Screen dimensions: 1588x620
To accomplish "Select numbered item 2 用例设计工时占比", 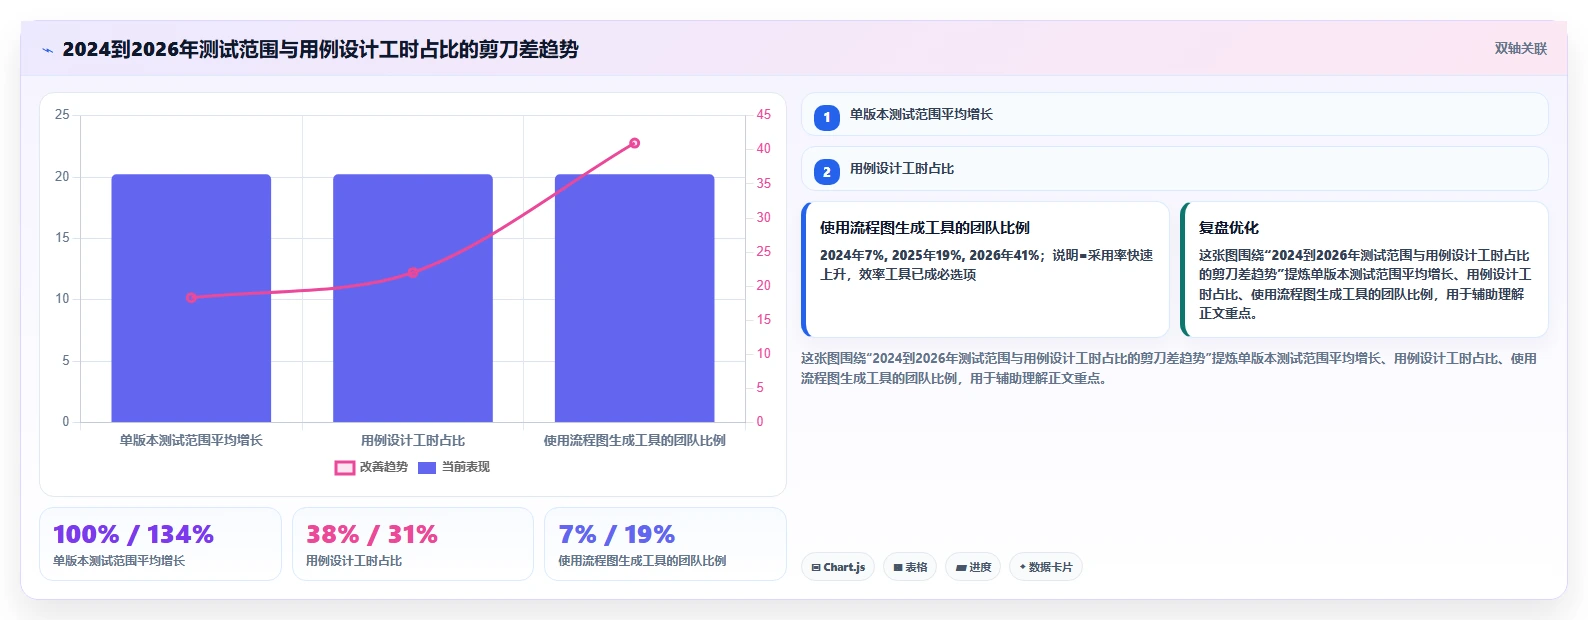I will coord(1174,169).
